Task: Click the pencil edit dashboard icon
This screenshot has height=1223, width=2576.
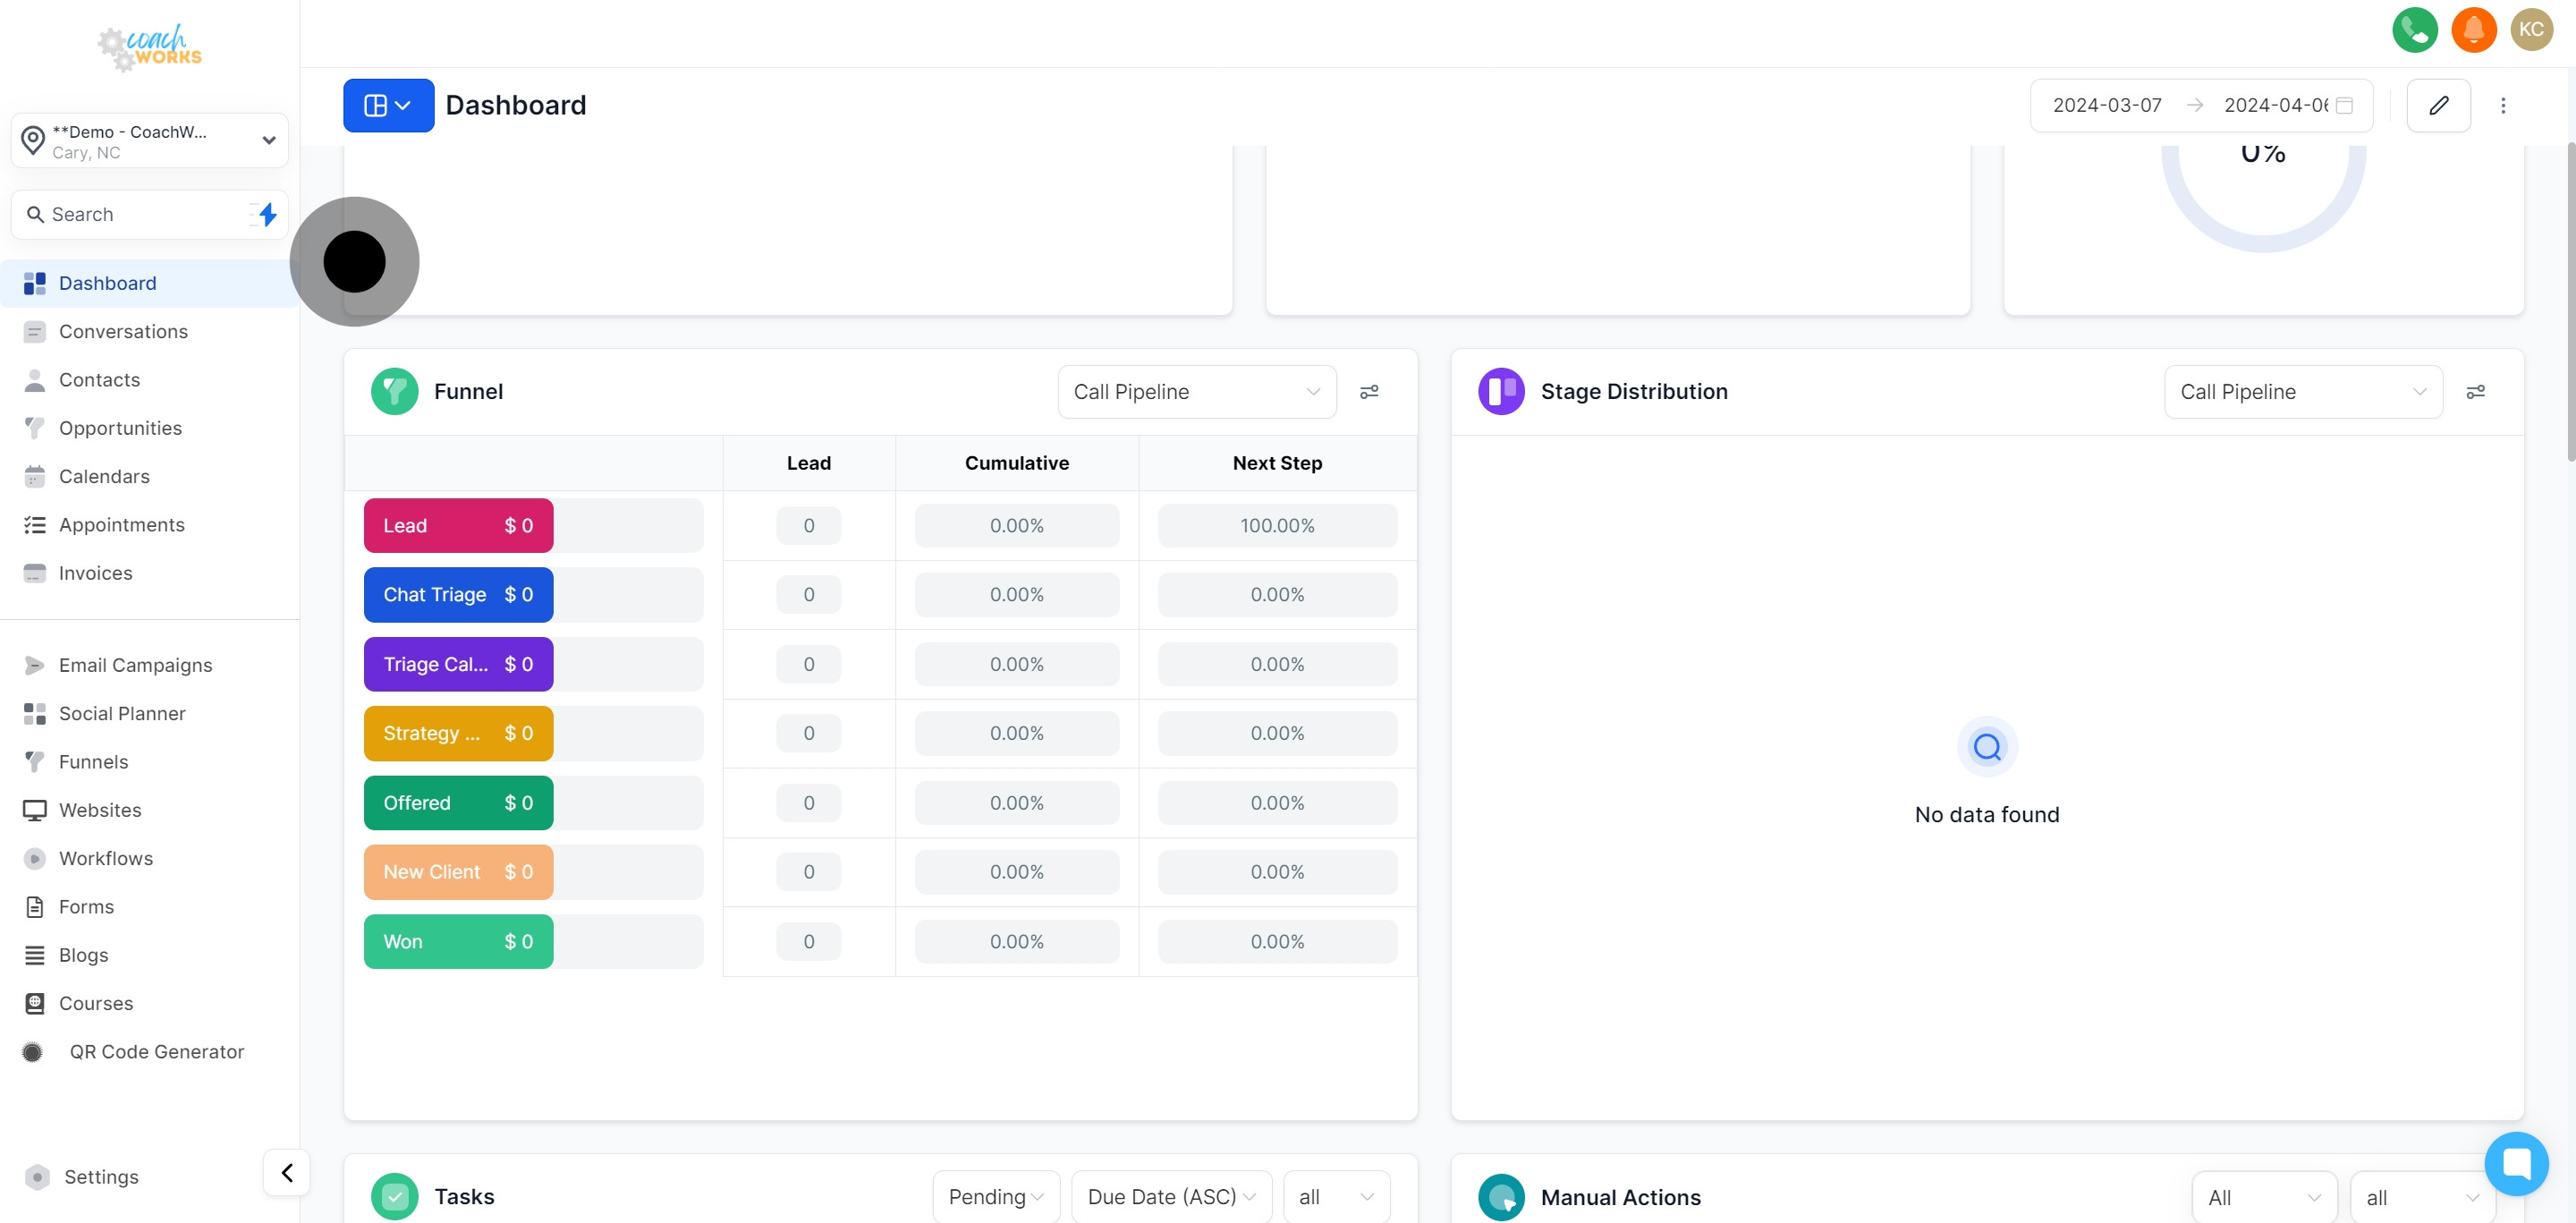Action: point(2438,105)
